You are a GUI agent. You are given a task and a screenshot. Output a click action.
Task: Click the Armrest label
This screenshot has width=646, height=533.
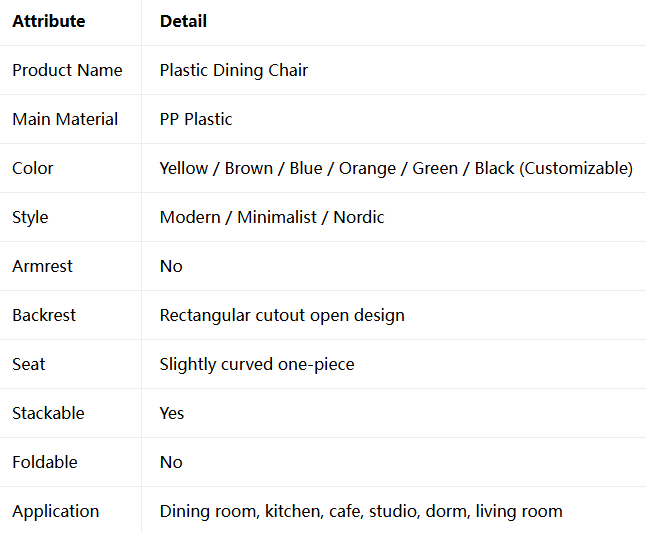coord(42,266)
